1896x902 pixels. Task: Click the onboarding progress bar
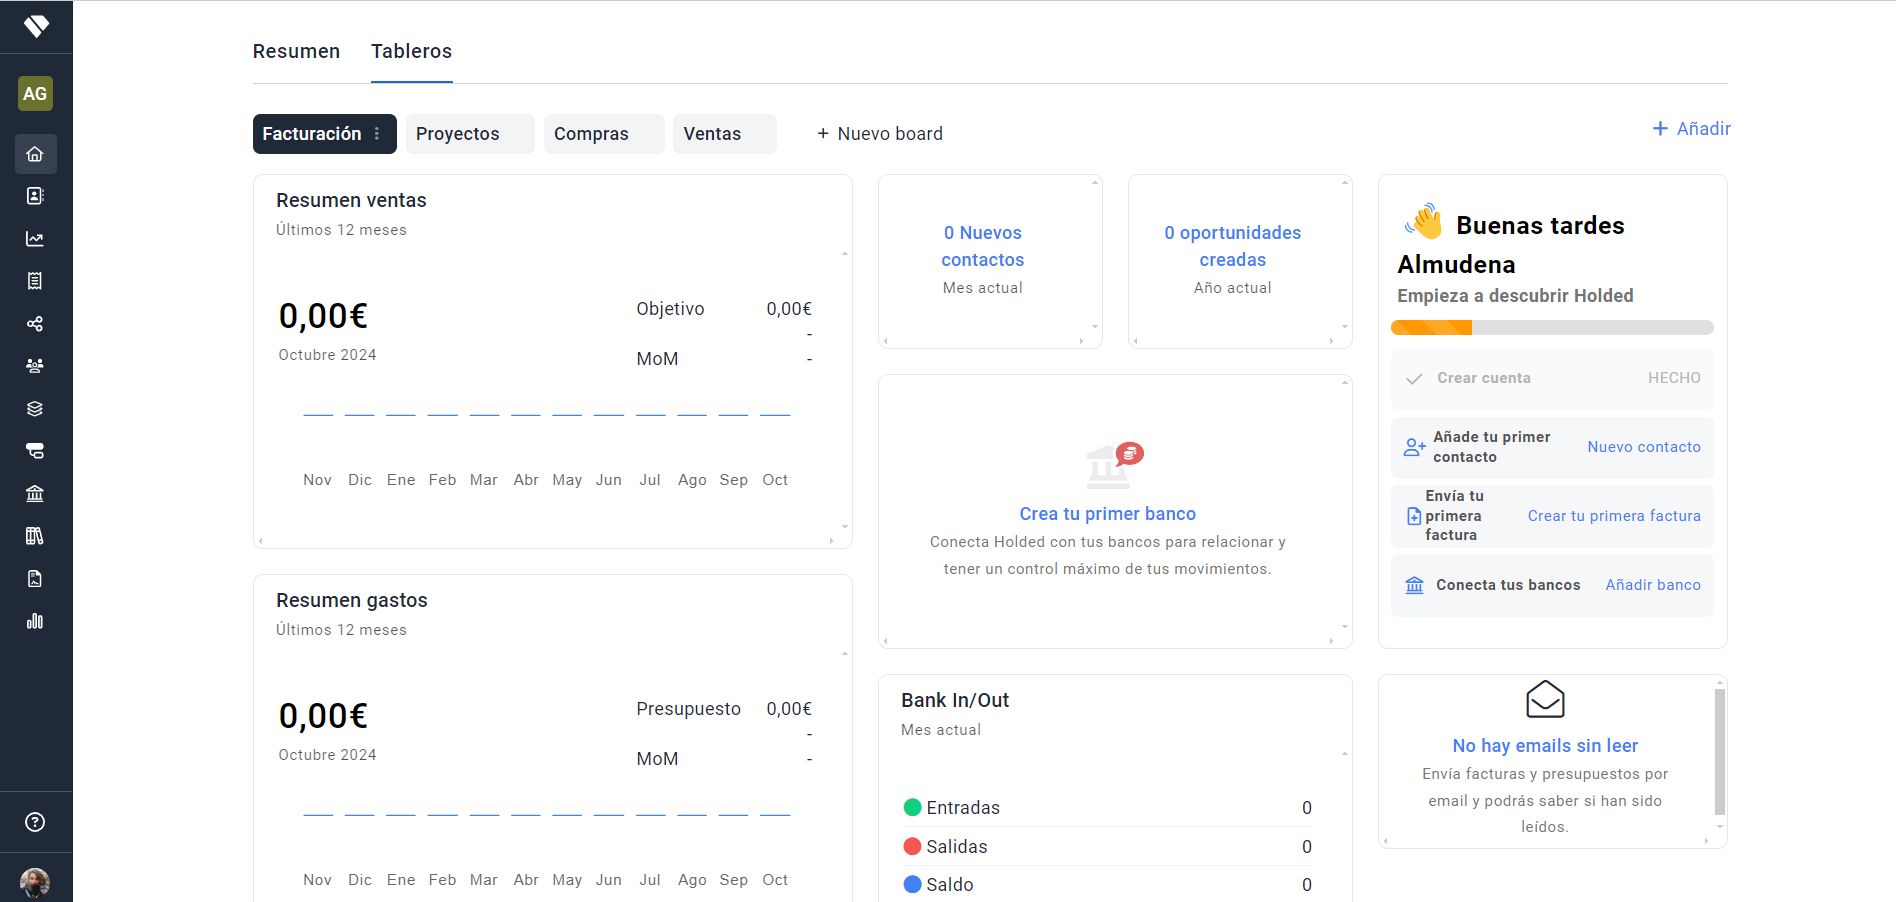pos(1551,327)
